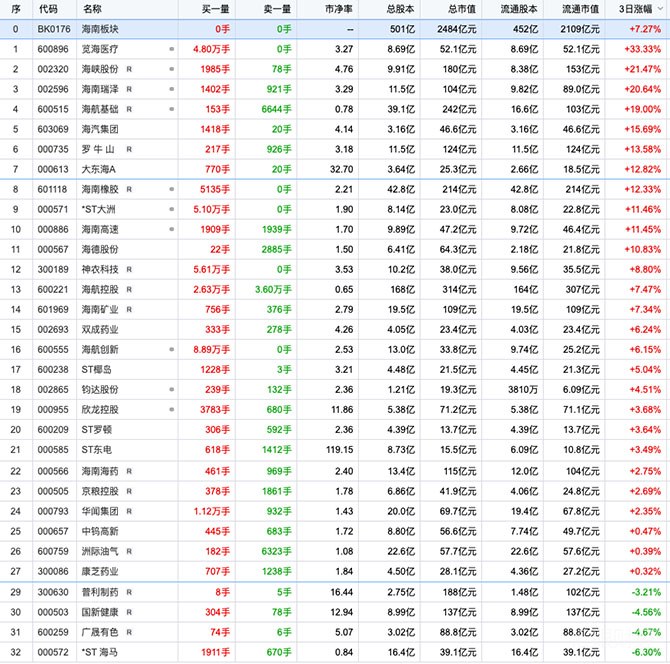Sort by the 3日涨幅 column header

coord(636,9)
